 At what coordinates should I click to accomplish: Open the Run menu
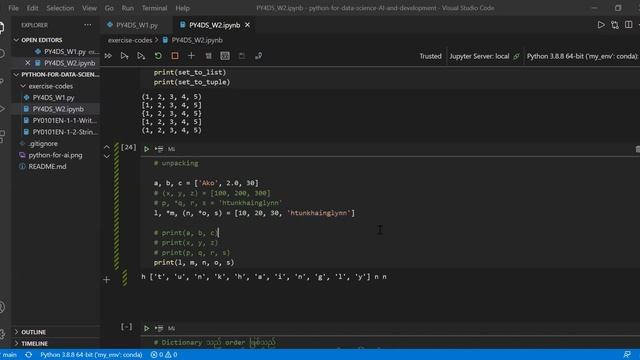click(x=128, y=8)
